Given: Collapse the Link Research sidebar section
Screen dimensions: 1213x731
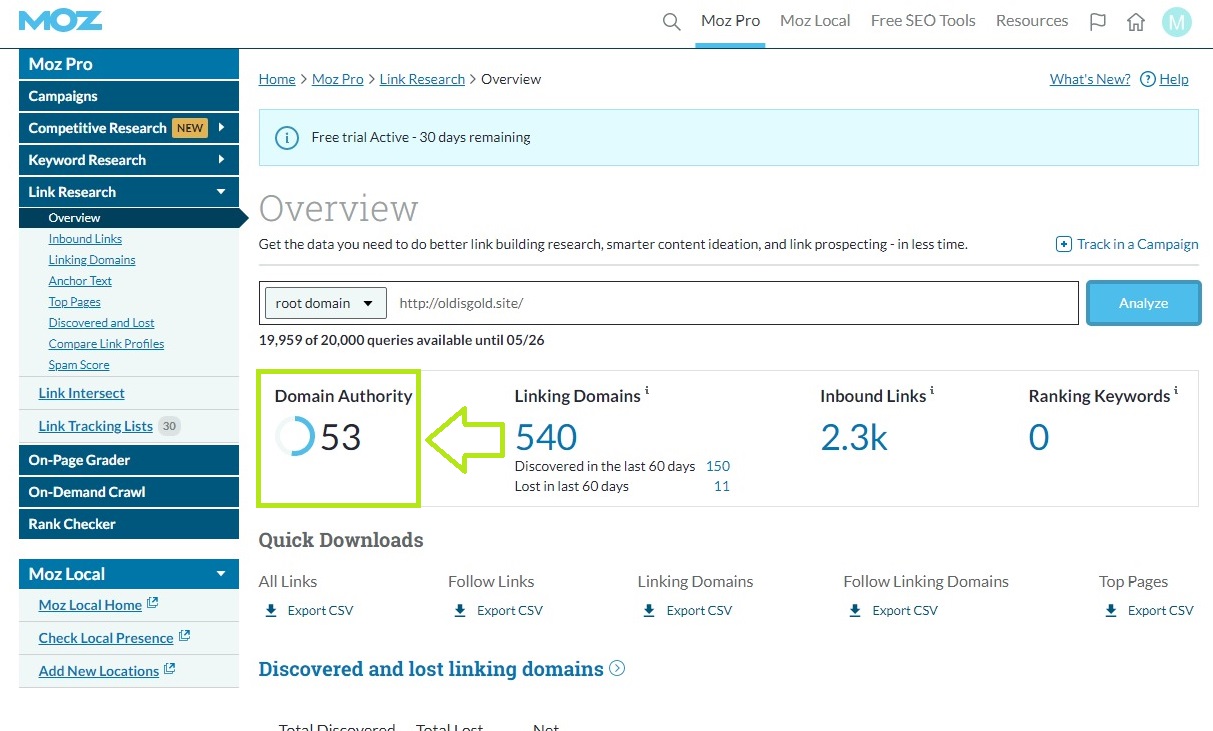Looking at the screenshot, I should 221,192.
